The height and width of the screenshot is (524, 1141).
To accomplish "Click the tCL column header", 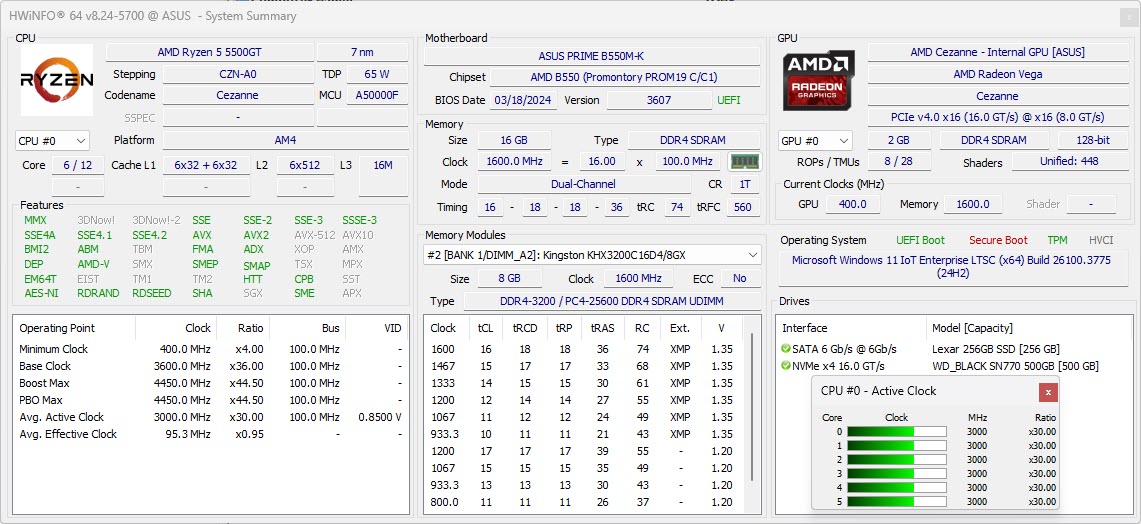I will [486, 328].
